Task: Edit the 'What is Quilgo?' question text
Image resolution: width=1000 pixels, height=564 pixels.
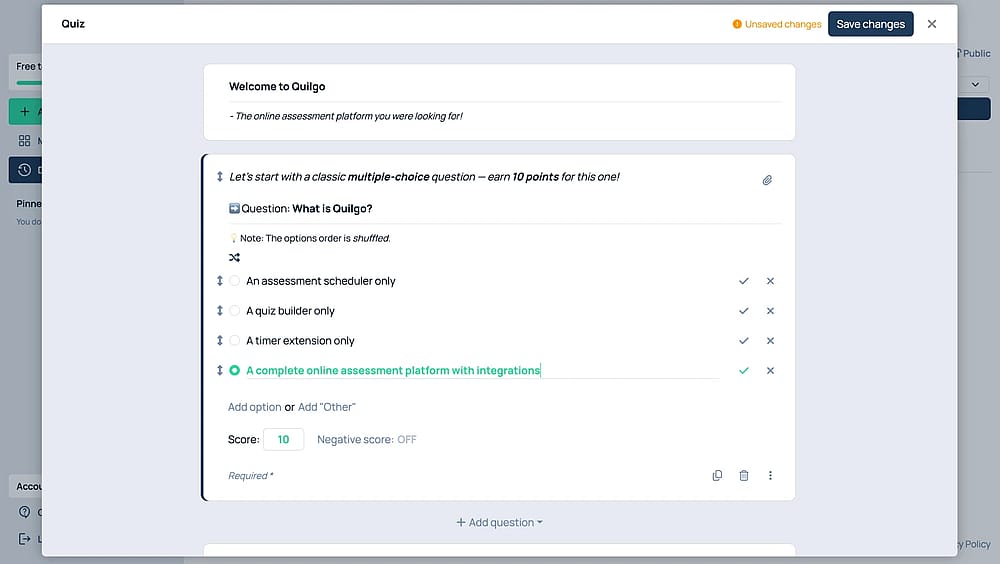Action: pyautogui.click(x=332, y=209)
